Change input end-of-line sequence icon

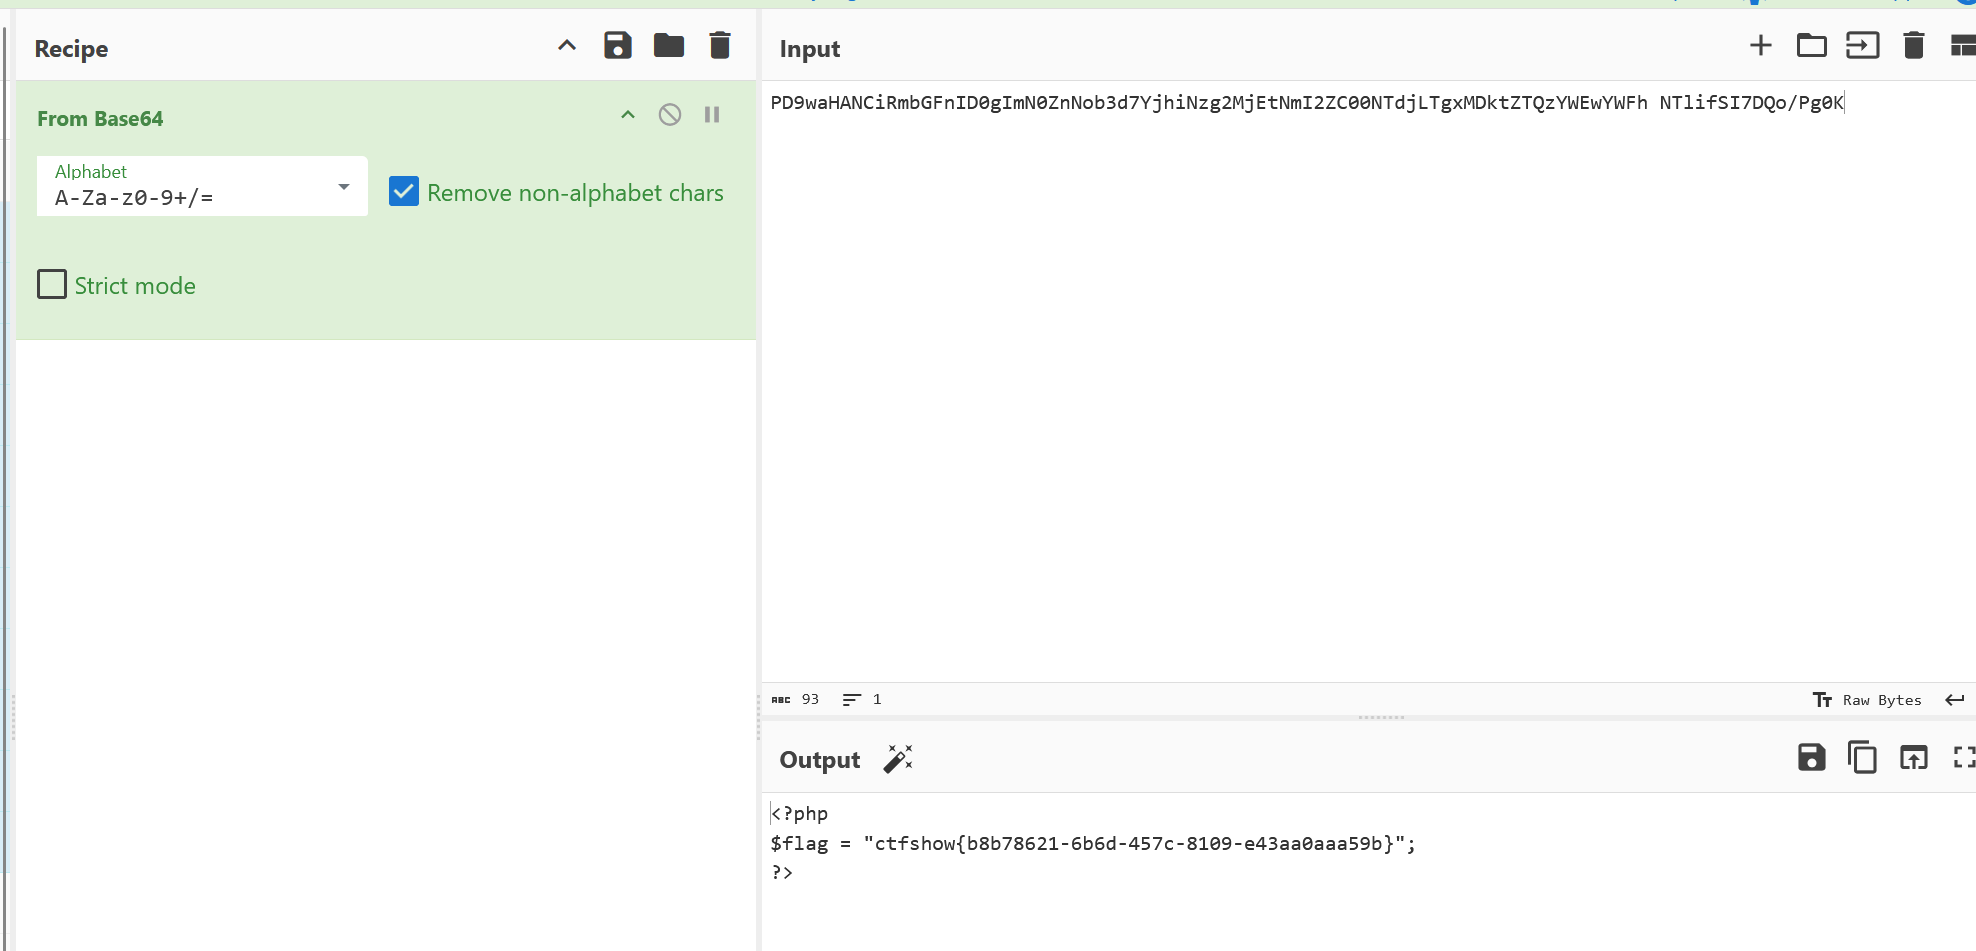(1955, 700)
